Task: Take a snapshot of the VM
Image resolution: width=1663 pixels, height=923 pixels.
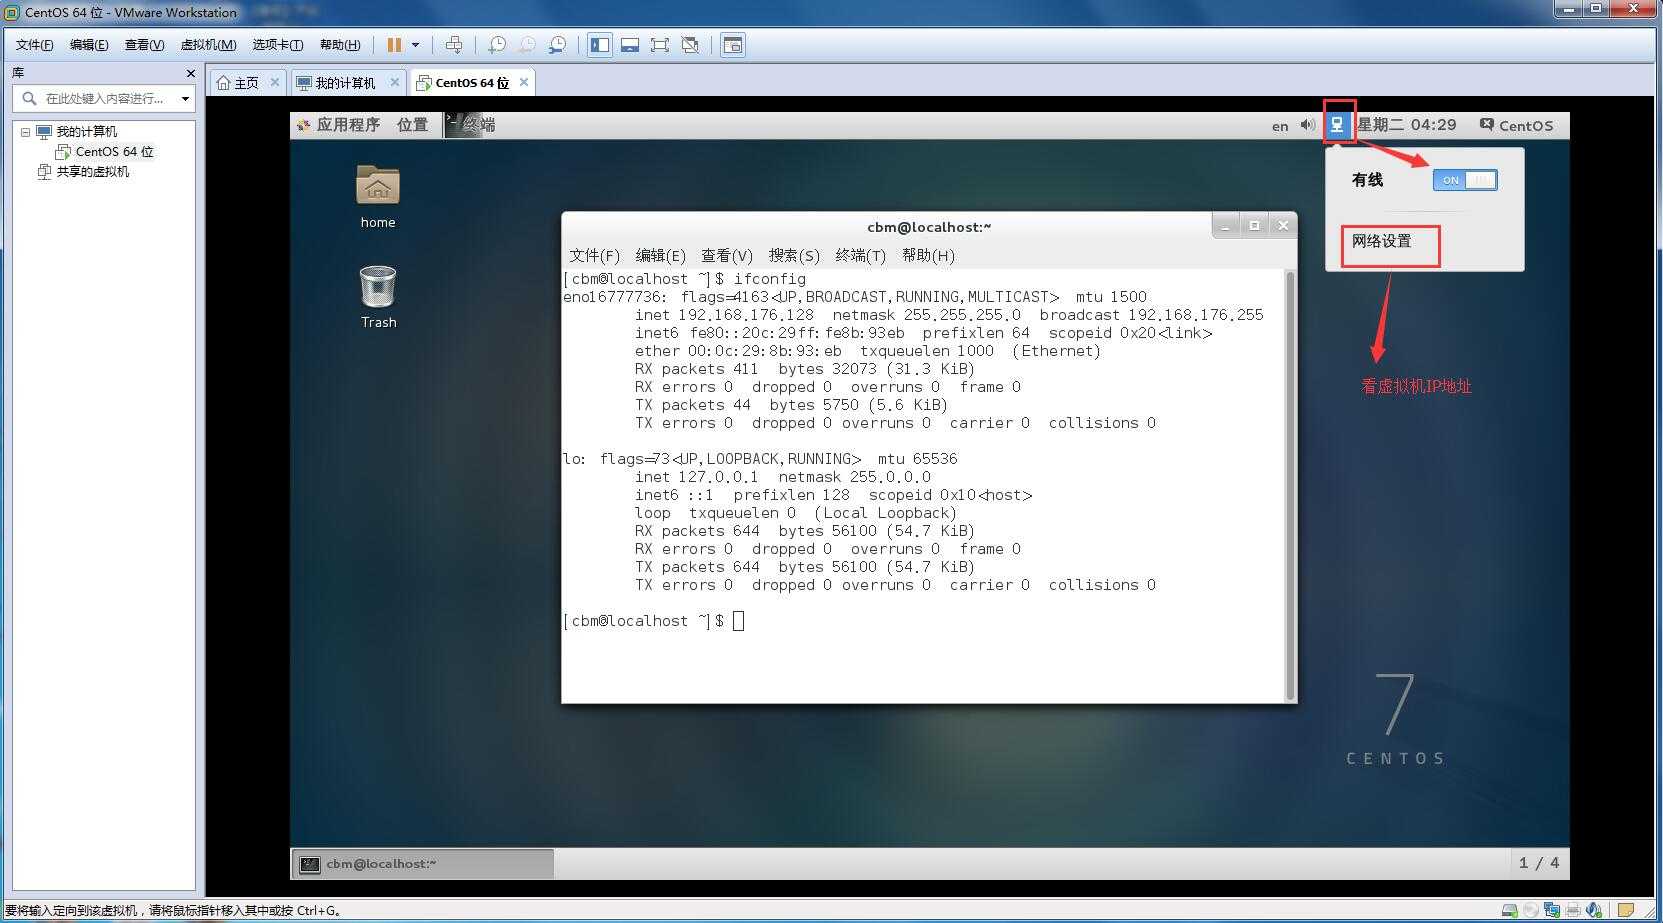Action: (497, 45)
